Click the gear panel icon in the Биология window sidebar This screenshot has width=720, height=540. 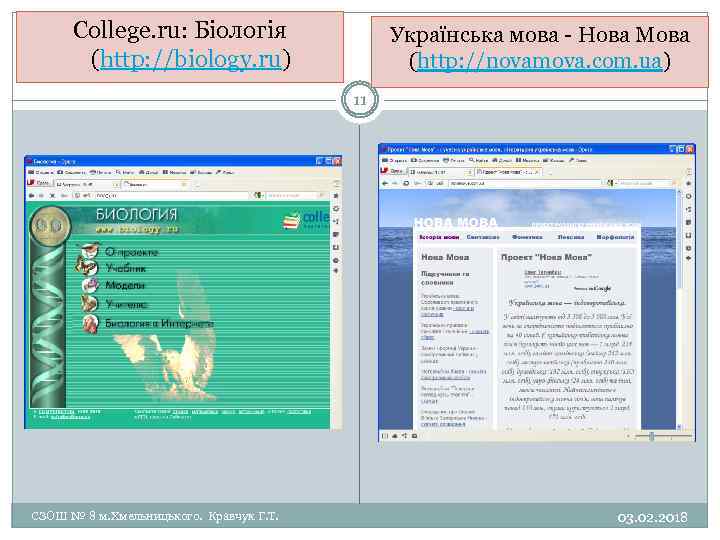pyautogui.click(x=336, y=209)
